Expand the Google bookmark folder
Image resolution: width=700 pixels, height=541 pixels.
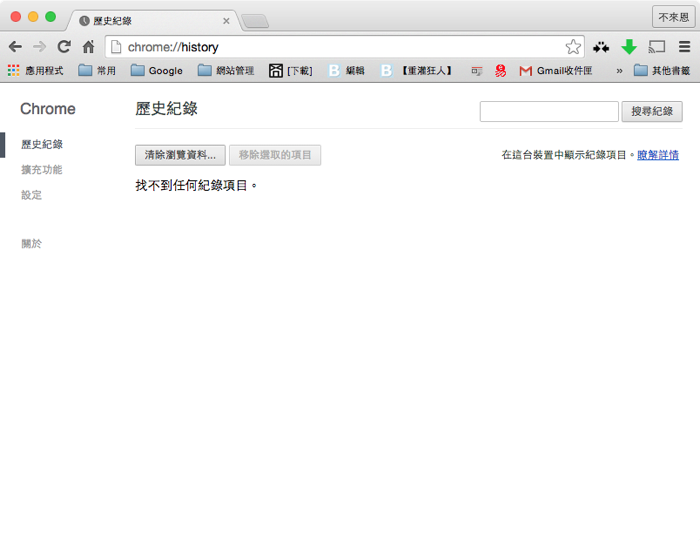tap(157, 71)
